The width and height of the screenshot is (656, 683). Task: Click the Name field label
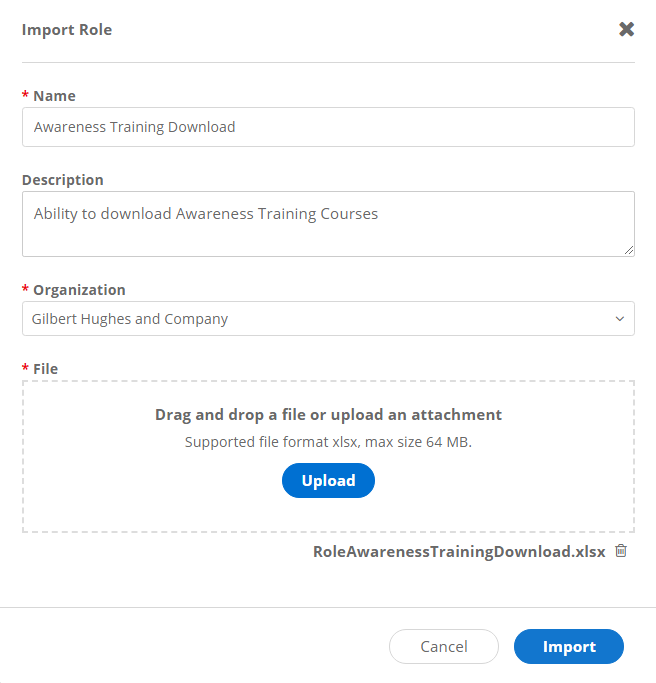[x=54, y=96]
